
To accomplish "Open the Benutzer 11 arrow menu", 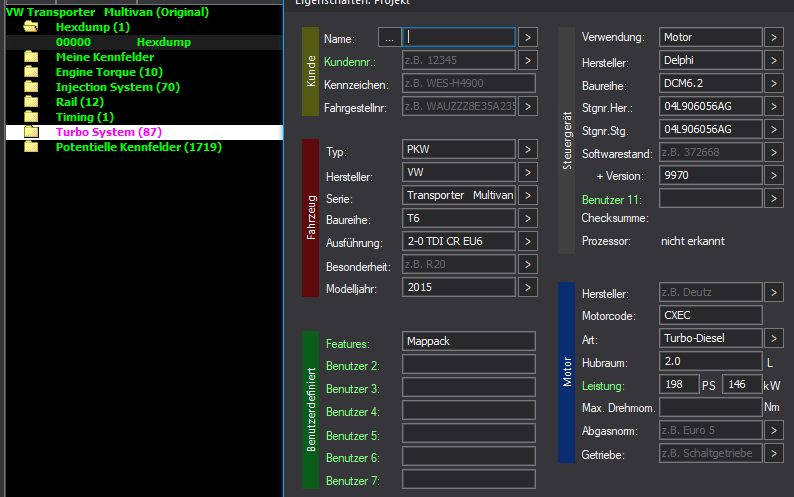I will [774, 199].
